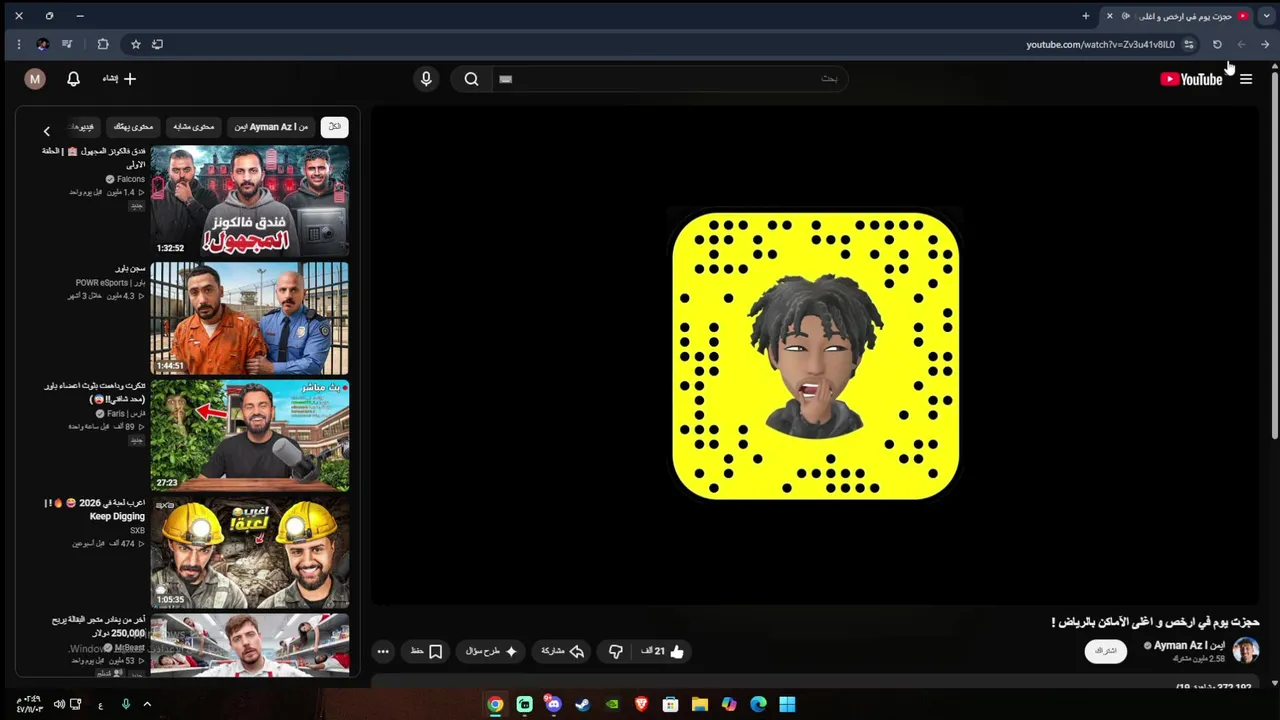Open Discord from the taskbar
This screenshot has width=1280, height=720.
[554, 704]
